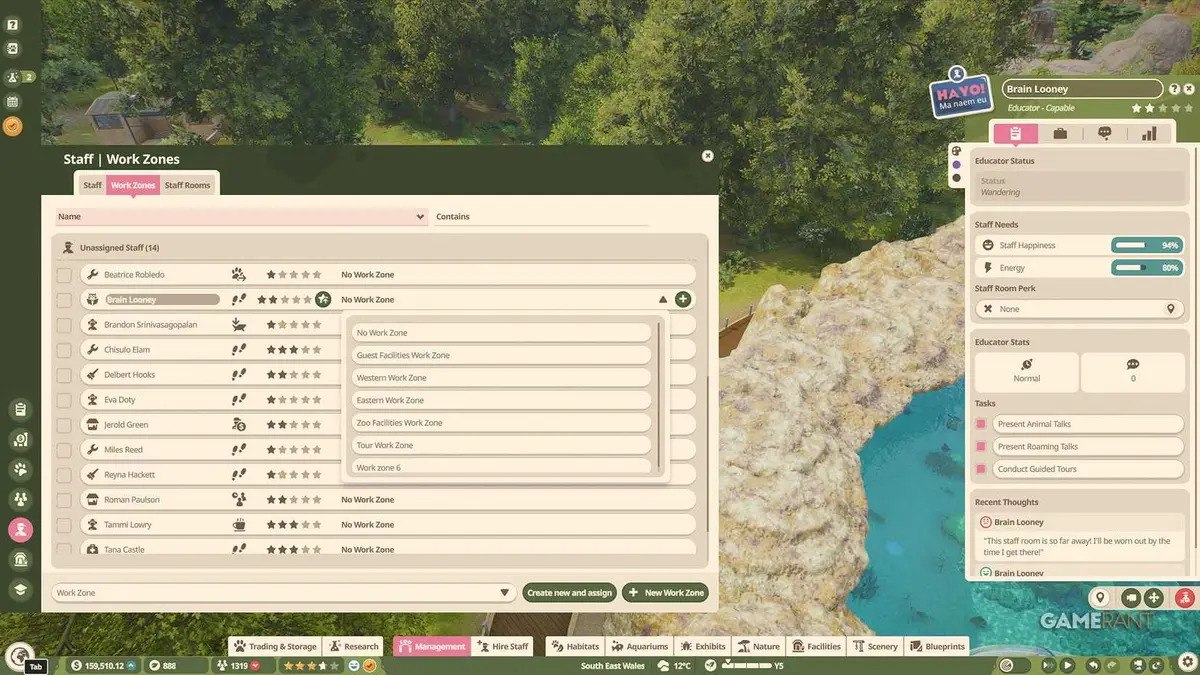Close the Brain Looney info panel

point(1189,89)
